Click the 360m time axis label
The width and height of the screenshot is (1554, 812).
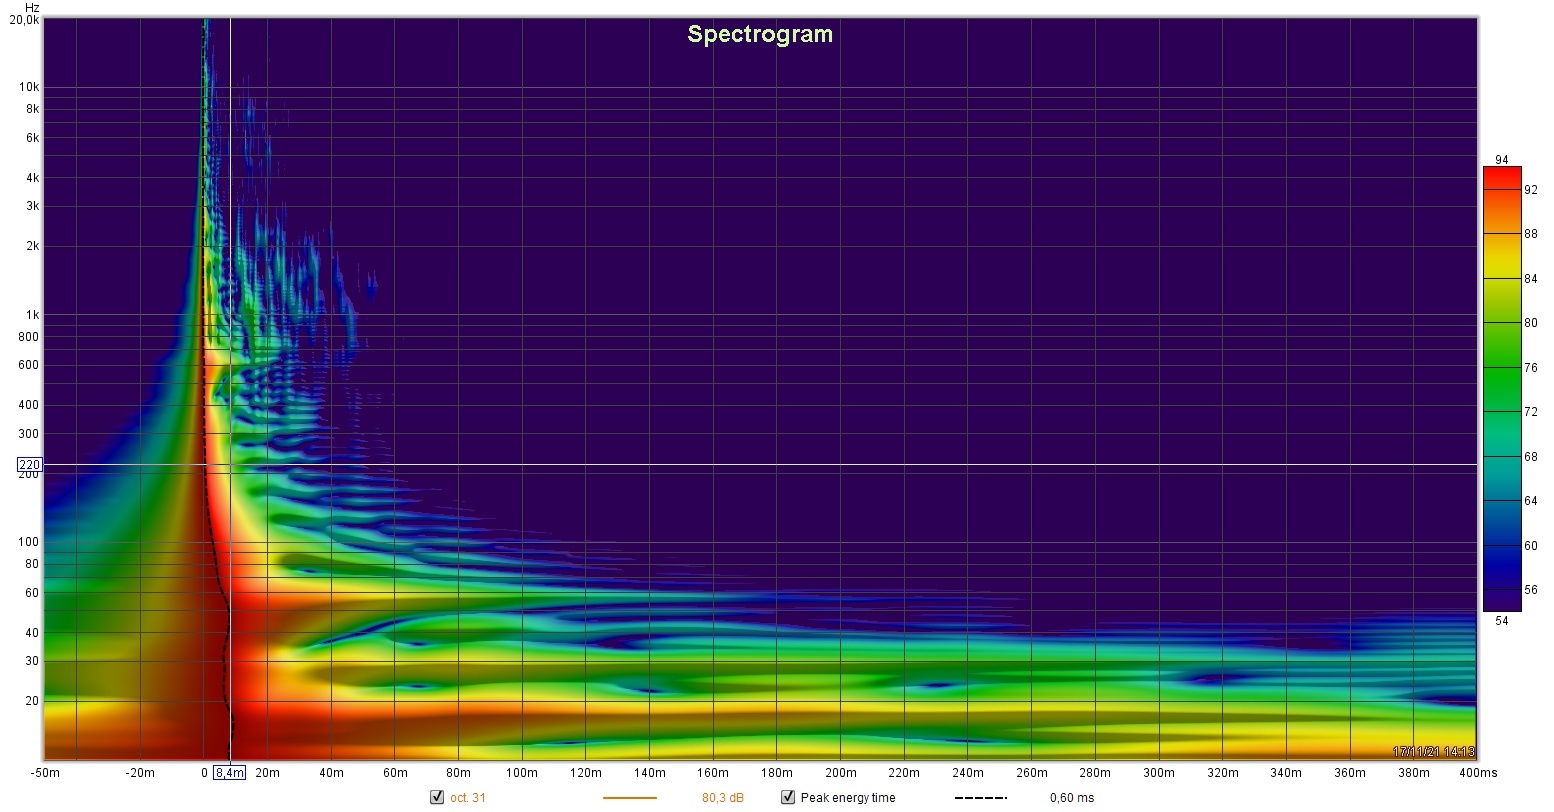[x=1350, y=773]
